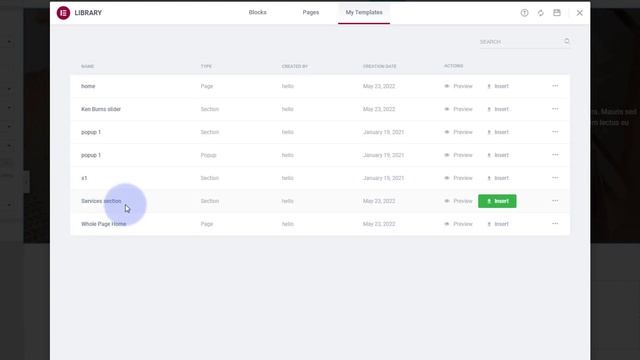Insert the Whole Page Home template
Image resolution: width=640 pixels, height=360 pixels.
click(x=498, y=224)
